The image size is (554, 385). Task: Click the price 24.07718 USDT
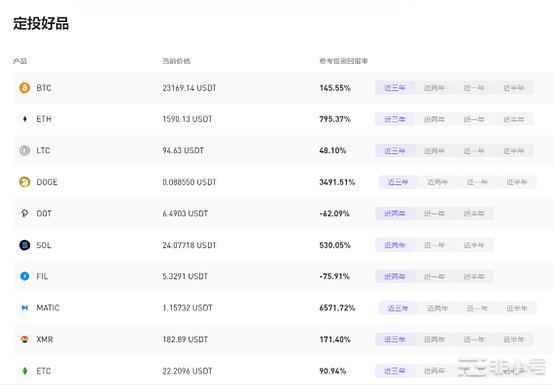[x=189, y=245]
